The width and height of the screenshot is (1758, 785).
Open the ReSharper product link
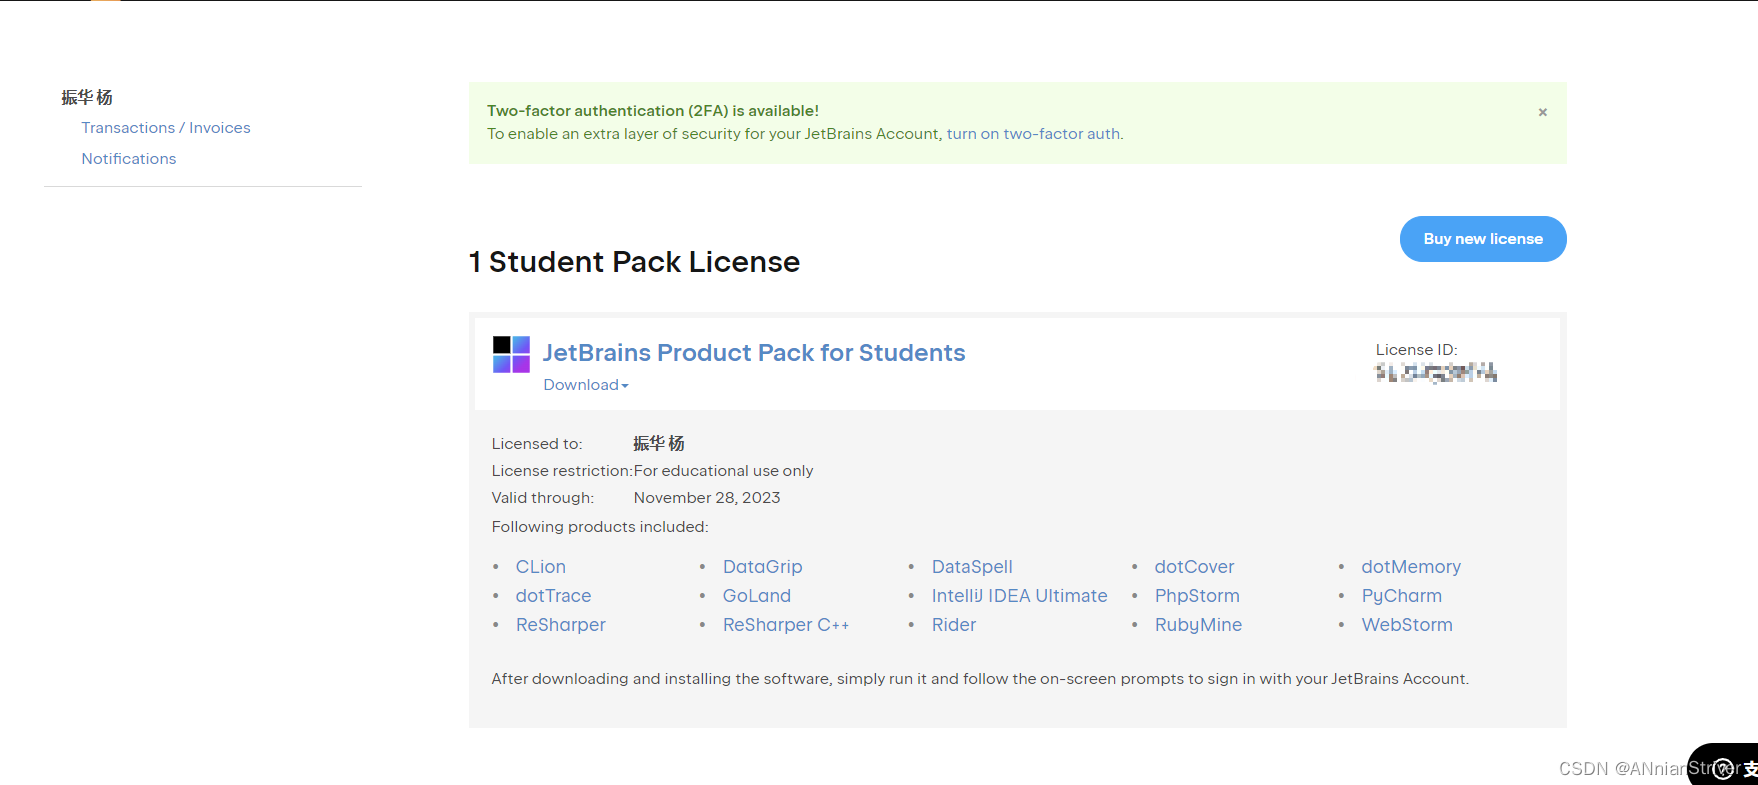561,625
